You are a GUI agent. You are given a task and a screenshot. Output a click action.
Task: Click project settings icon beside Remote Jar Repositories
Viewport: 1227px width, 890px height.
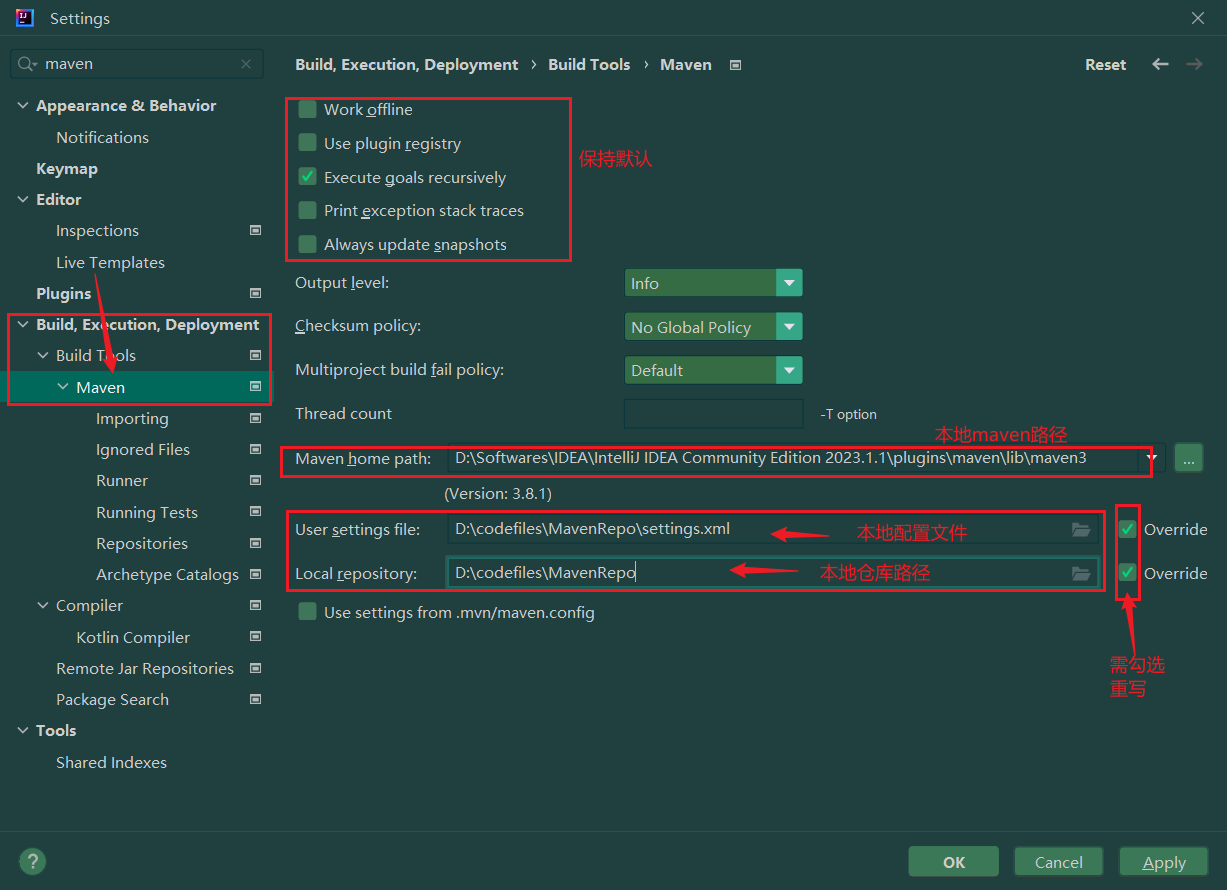(x=255, y=668)
